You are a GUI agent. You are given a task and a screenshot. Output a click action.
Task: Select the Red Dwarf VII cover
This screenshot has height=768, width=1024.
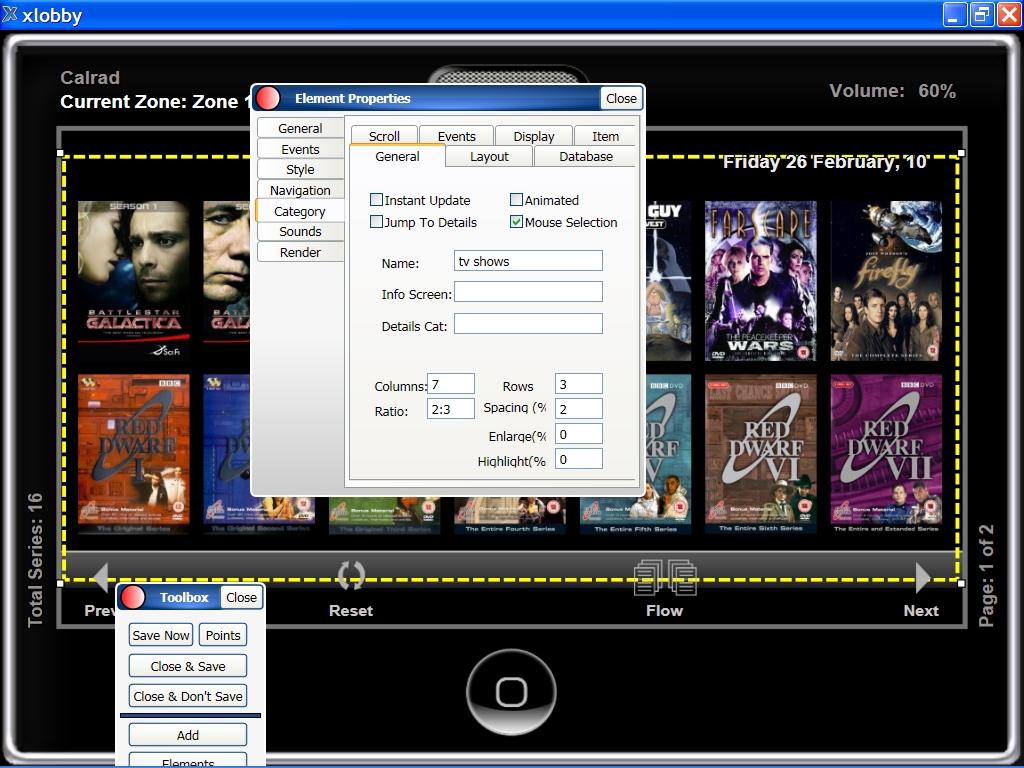886,454
